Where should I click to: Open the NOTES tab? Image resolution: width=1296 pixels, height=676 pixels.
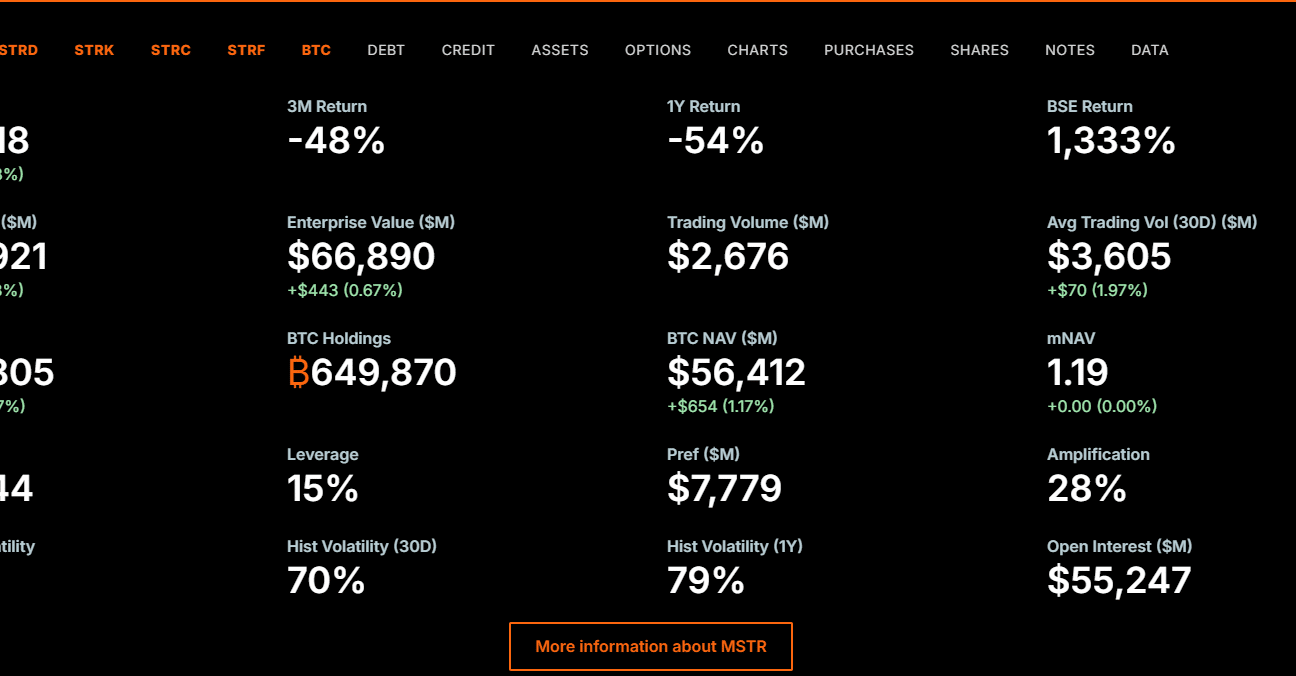click(1070, 50)
